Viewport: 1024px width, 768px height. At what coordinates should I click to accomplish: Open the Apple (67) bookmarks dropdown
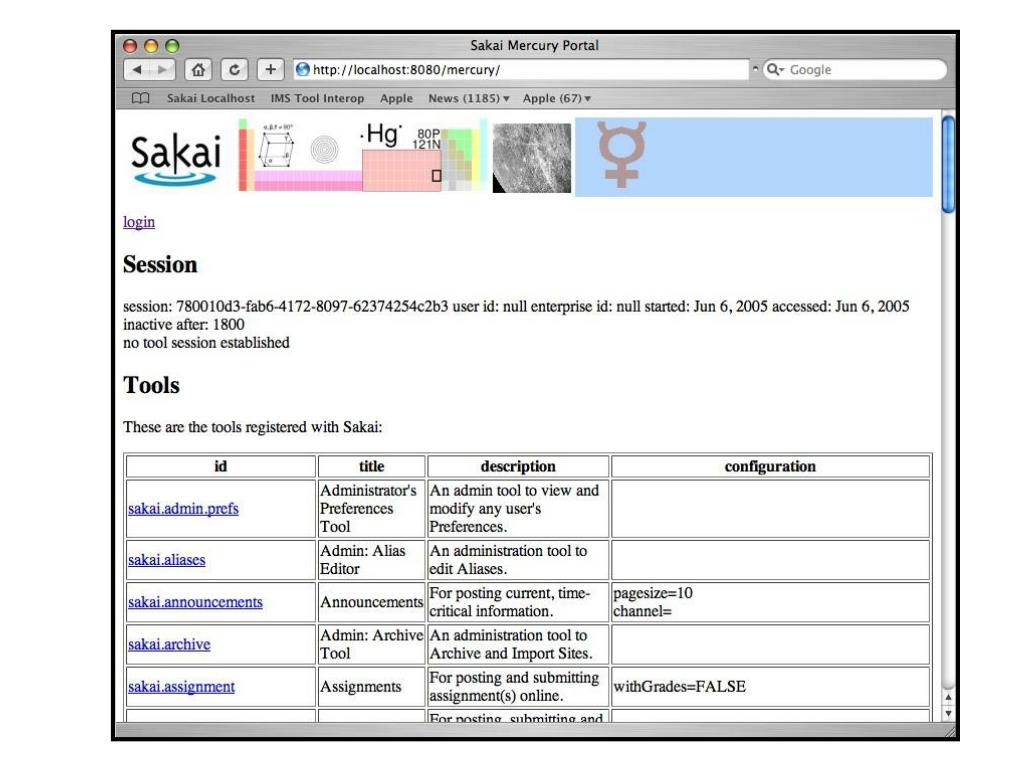(556, 98)
